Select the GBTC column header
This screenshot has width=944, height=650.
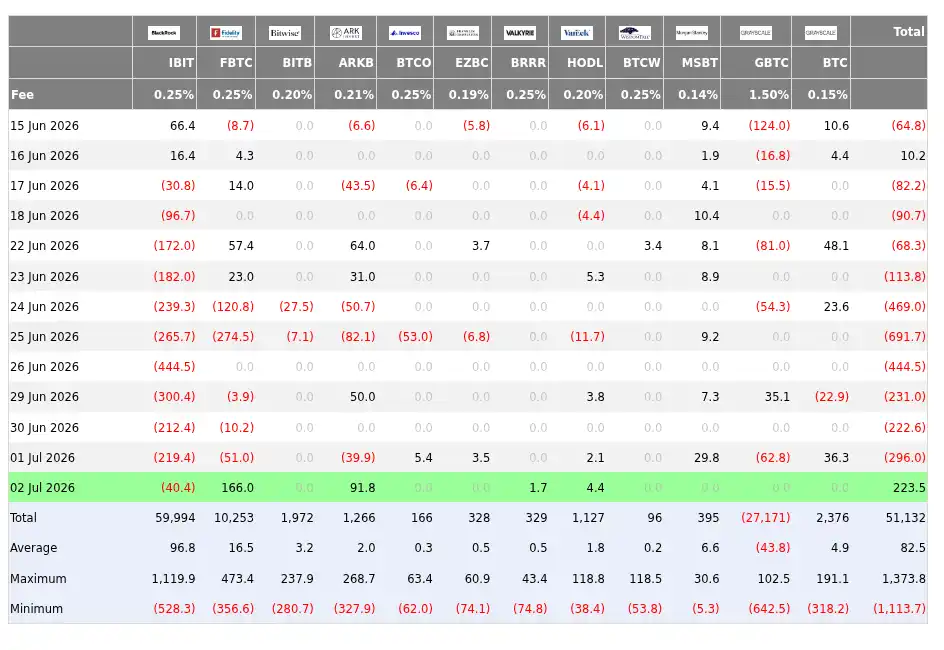(x=771, y=63)
